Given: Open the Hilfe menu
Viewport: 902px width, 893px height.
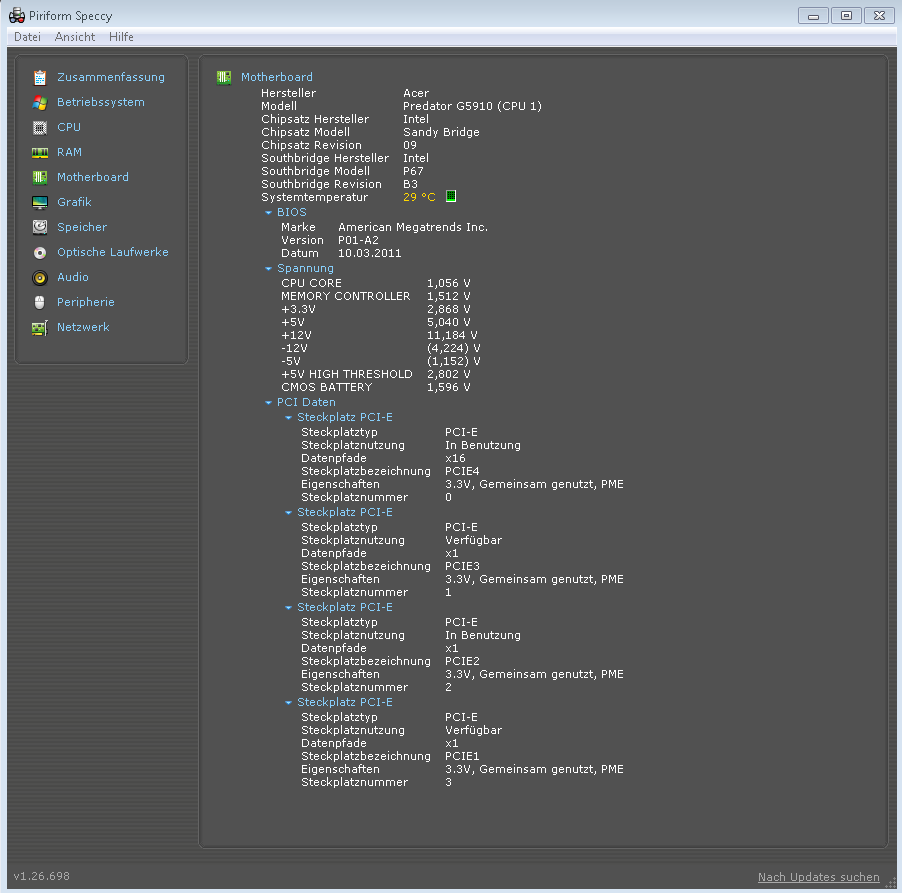Looking at the screenshot, I should 121,37.
